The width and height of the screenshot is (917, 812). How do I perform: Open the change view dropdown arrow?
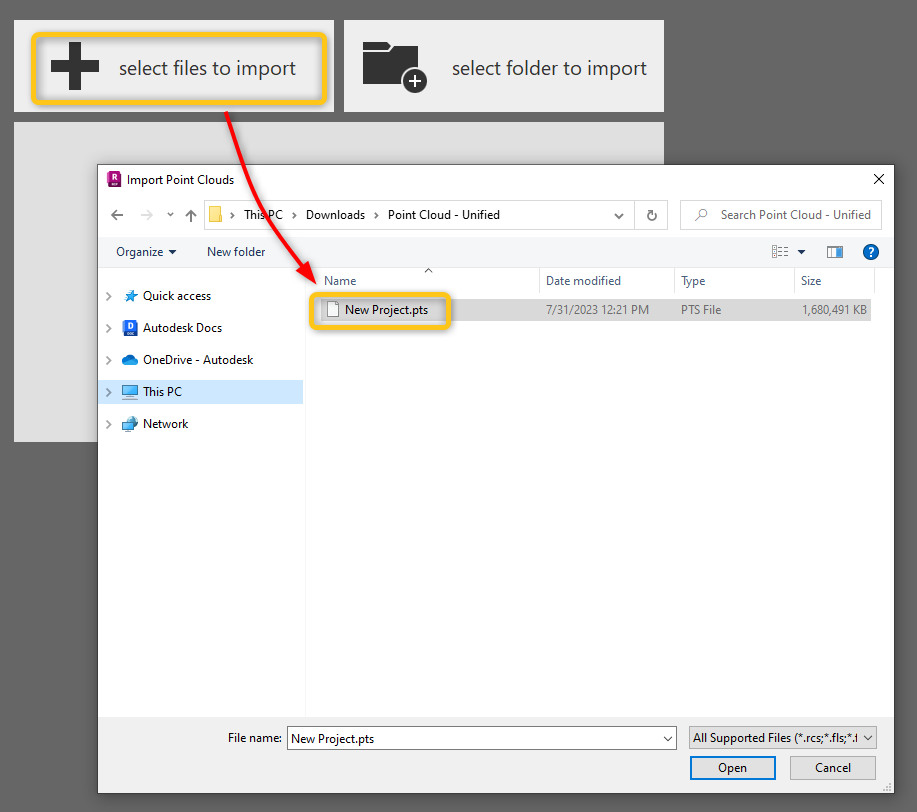click(x=801, y=251)
